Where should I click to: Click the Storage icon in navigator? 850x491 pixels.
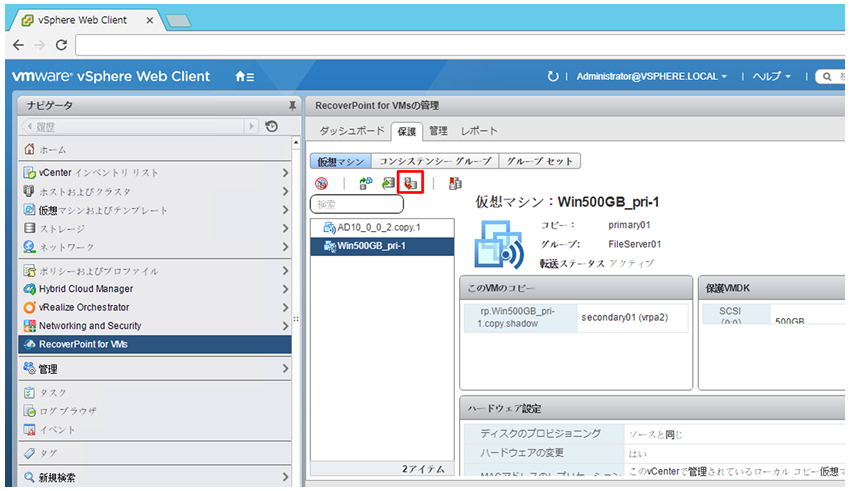pos(29,228)
